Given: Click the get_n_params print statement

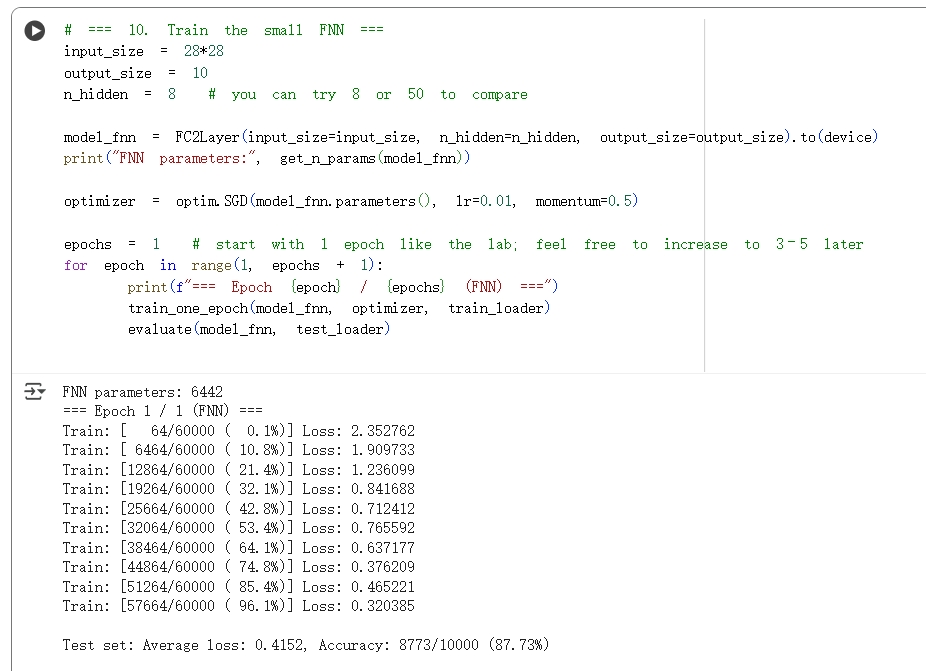Looking at the screenshot, I should [x=266, y=158].
